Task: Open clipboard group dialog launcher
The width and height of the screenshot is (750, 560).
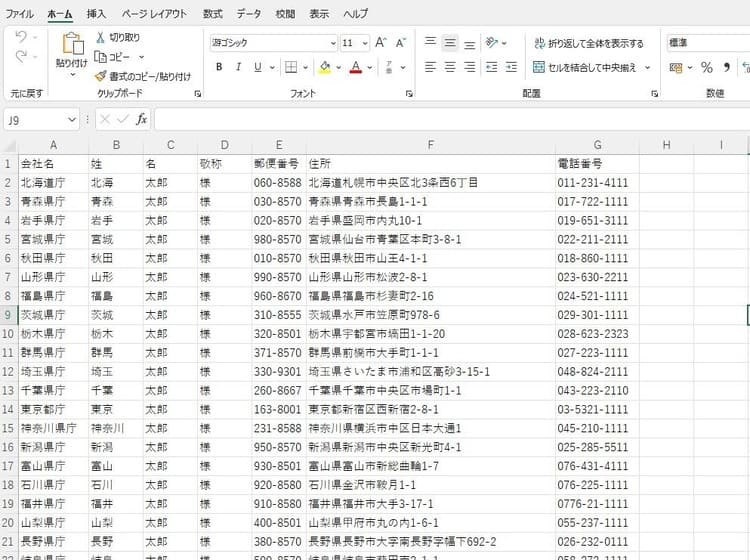Action: coord(197,94)
